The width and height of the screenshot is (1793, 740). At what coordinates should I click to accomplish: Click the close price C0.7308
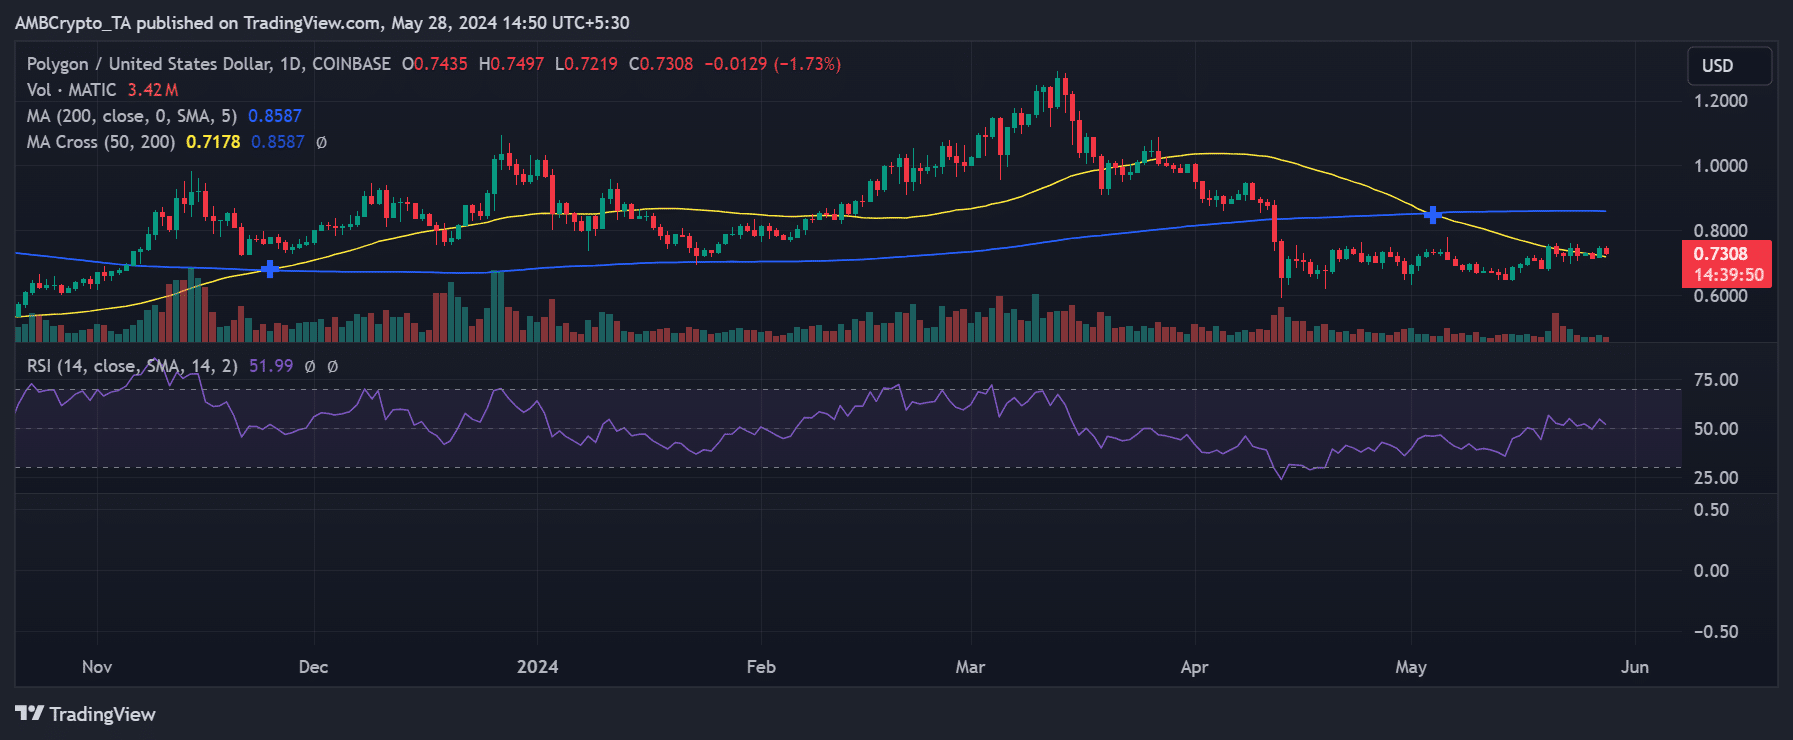pos(661,64)
